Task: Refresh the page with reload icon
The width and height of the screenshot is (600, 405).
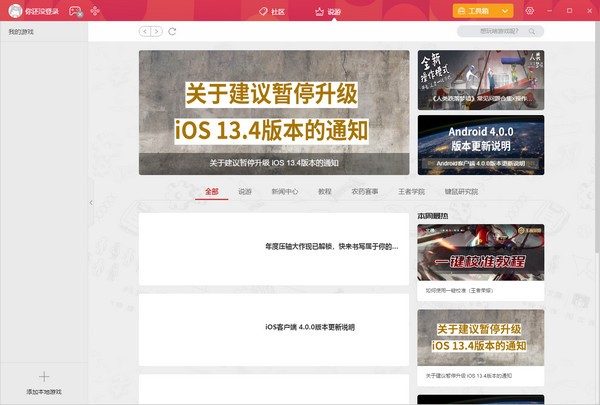Action: [172, 31]
